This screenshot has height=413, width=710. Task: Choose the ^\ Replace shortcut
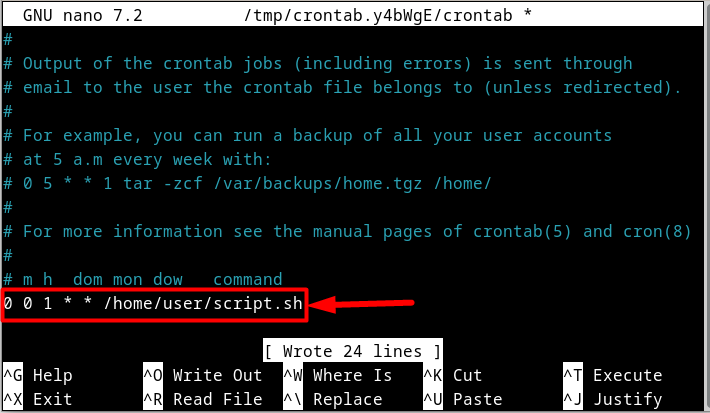tap(333, 399)
